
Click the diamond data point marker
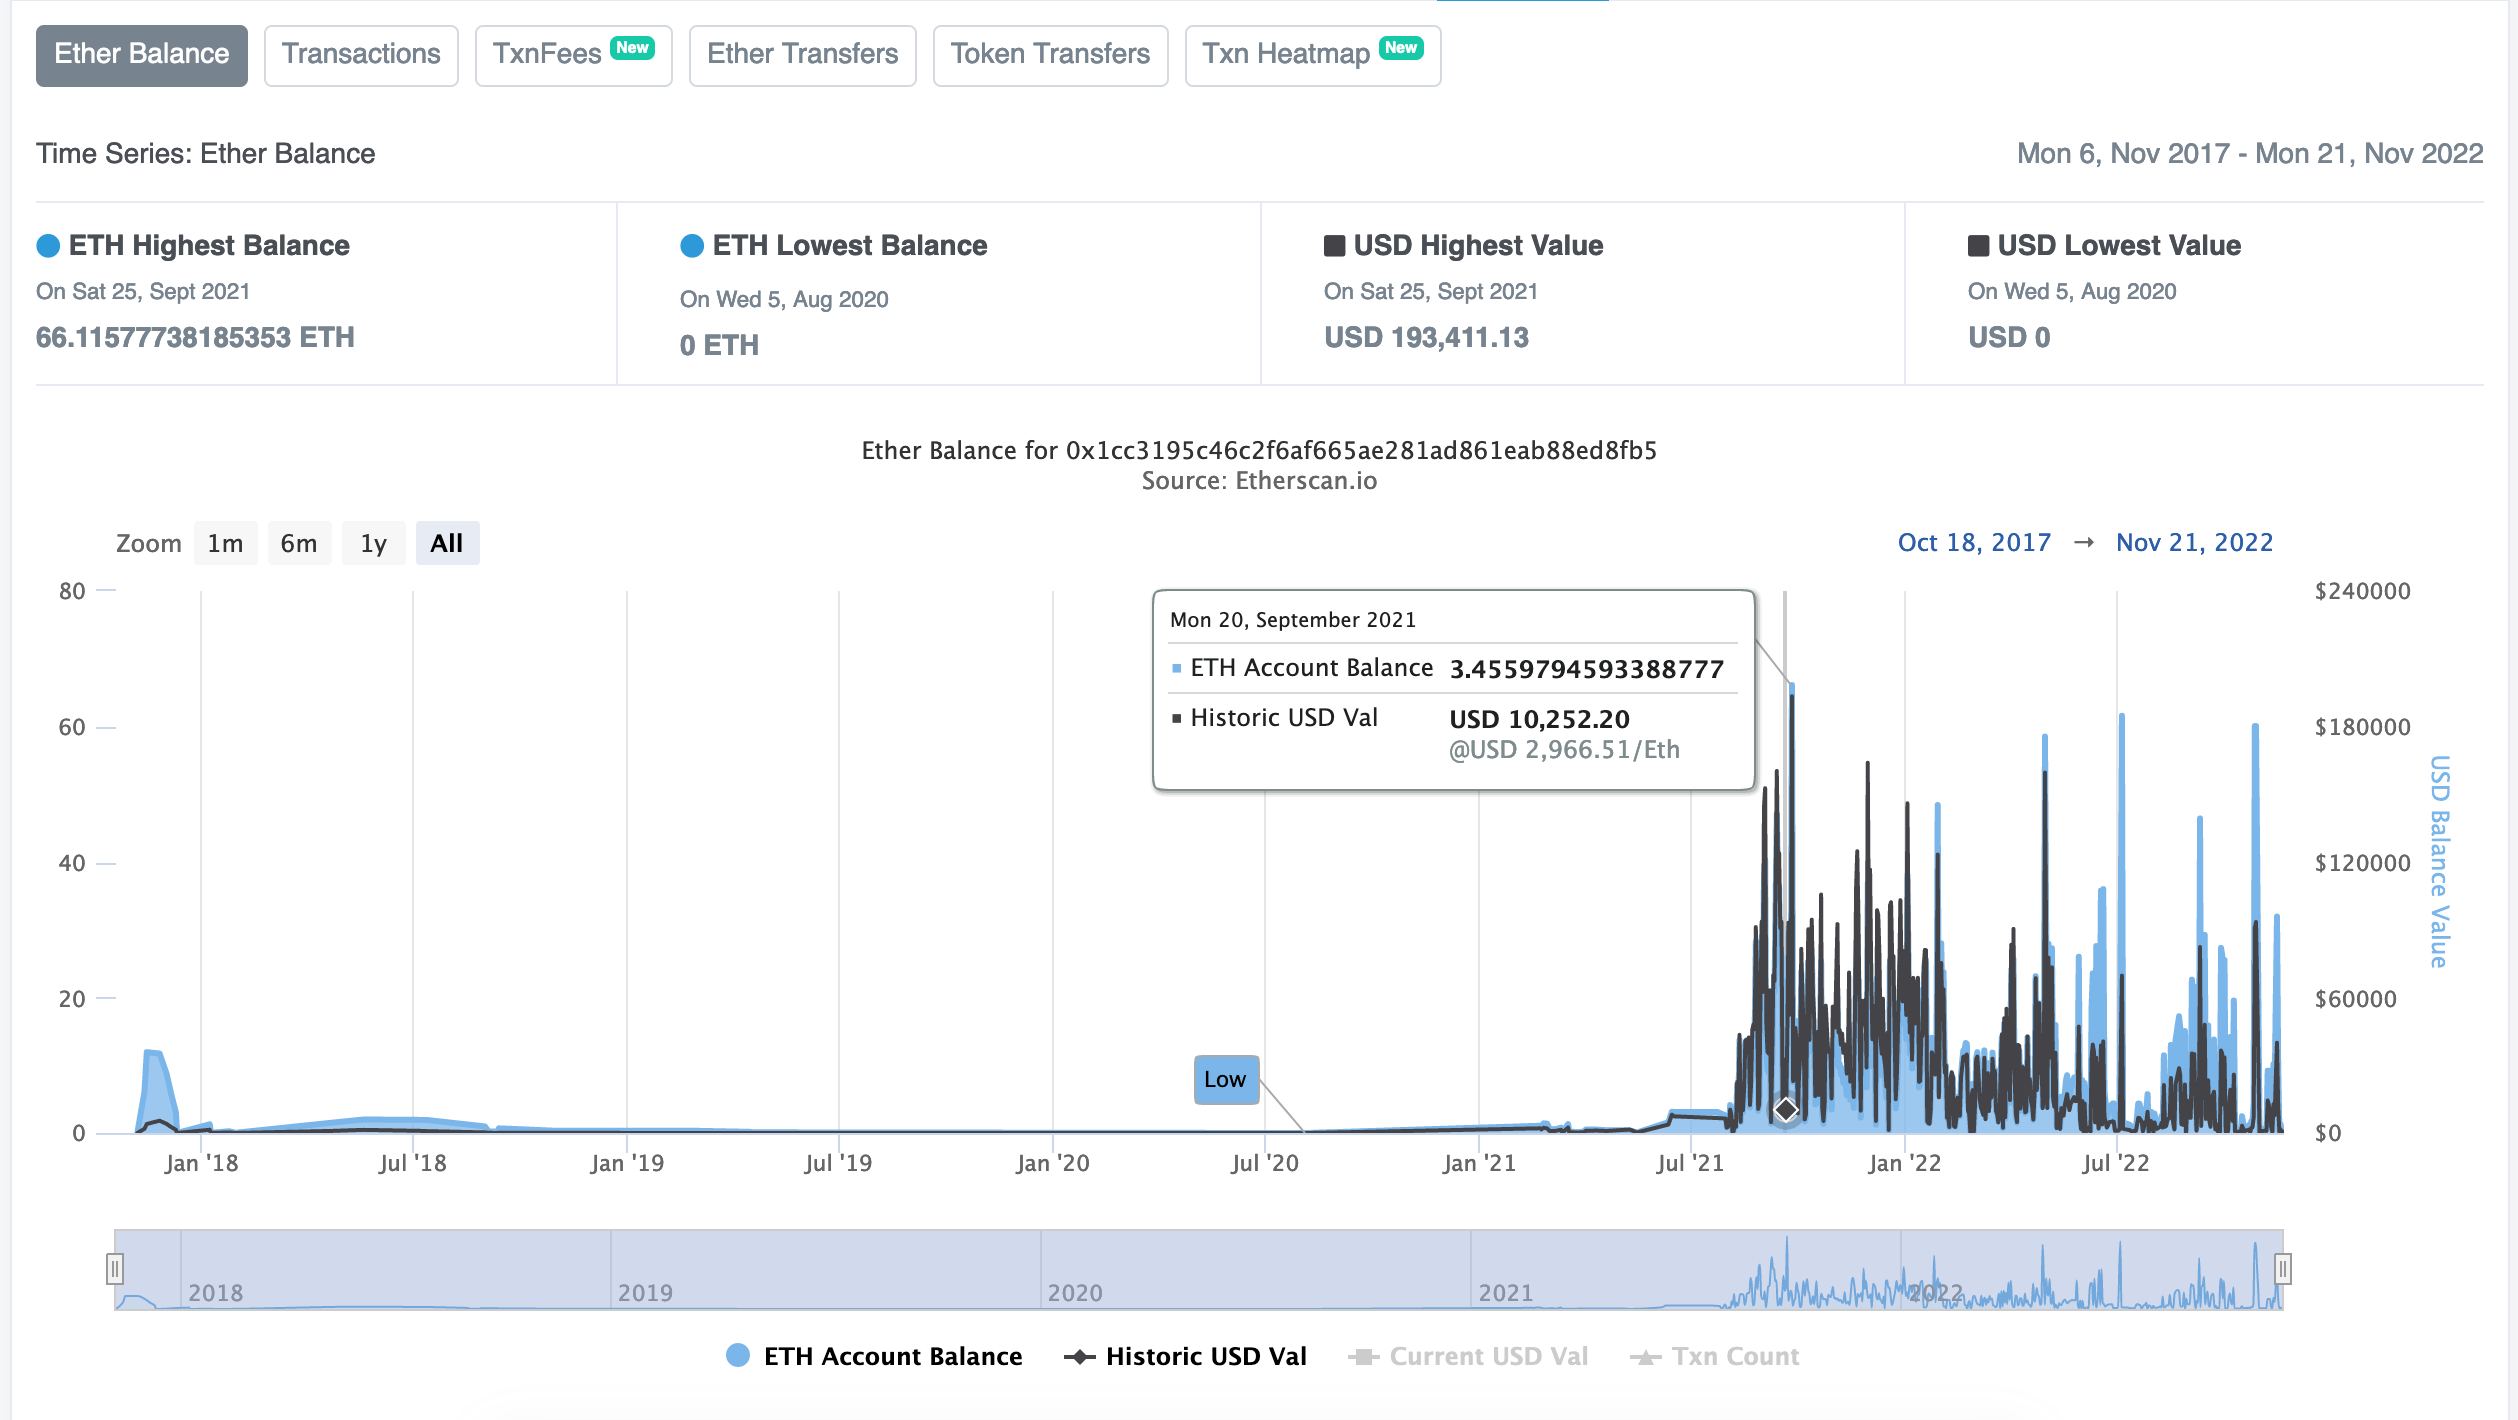coord(1785,1109)
